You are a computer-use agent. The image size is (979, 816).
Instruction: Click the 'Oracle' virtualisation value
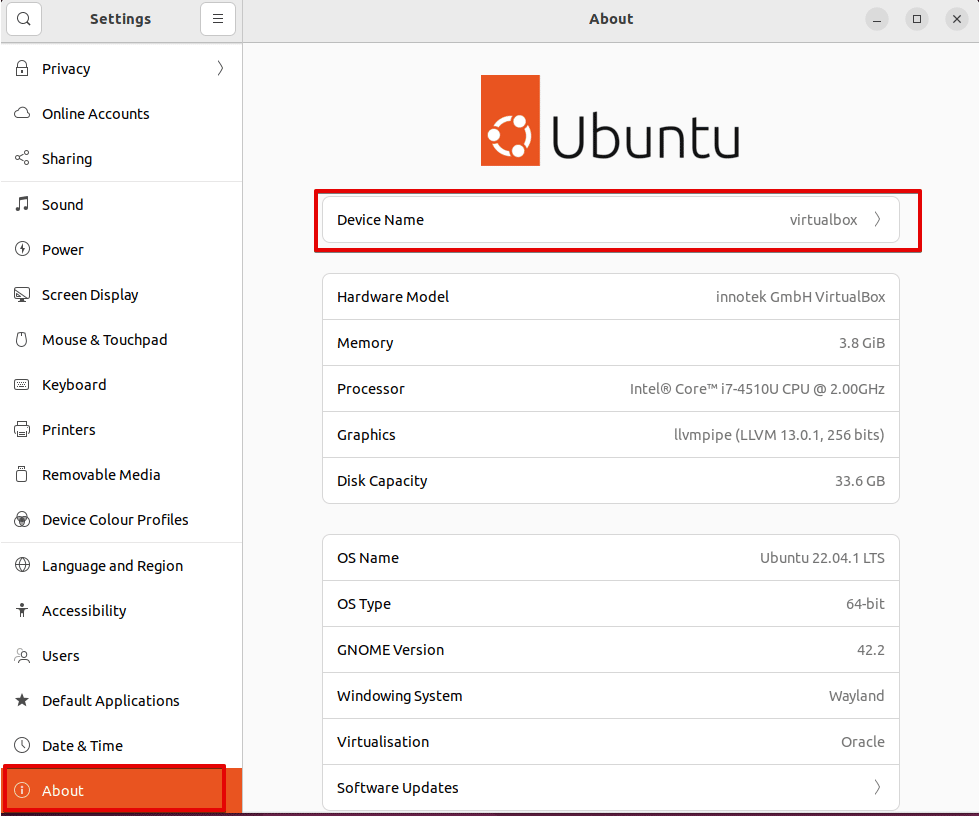tap(862, 742)
